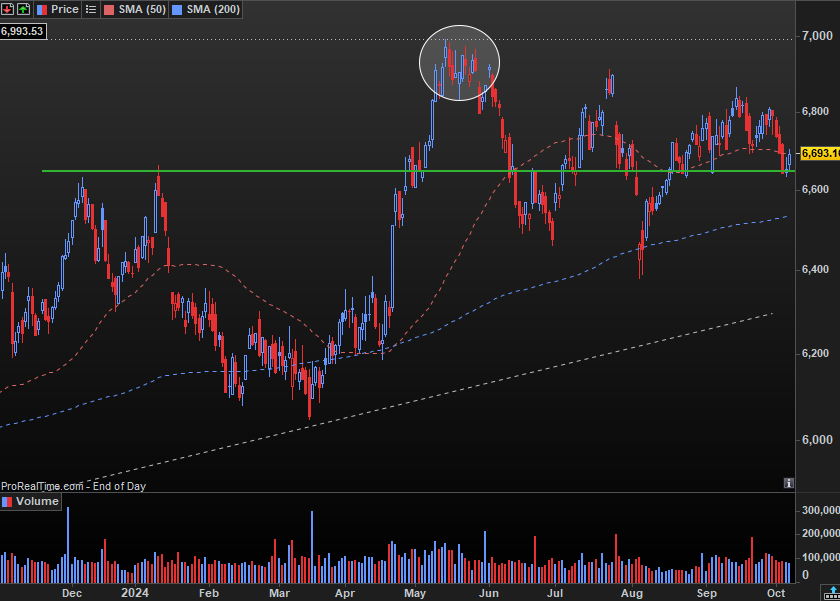Click the 6,400 price axis label
This screenshot has width=840, height=601.
point(815,269)
